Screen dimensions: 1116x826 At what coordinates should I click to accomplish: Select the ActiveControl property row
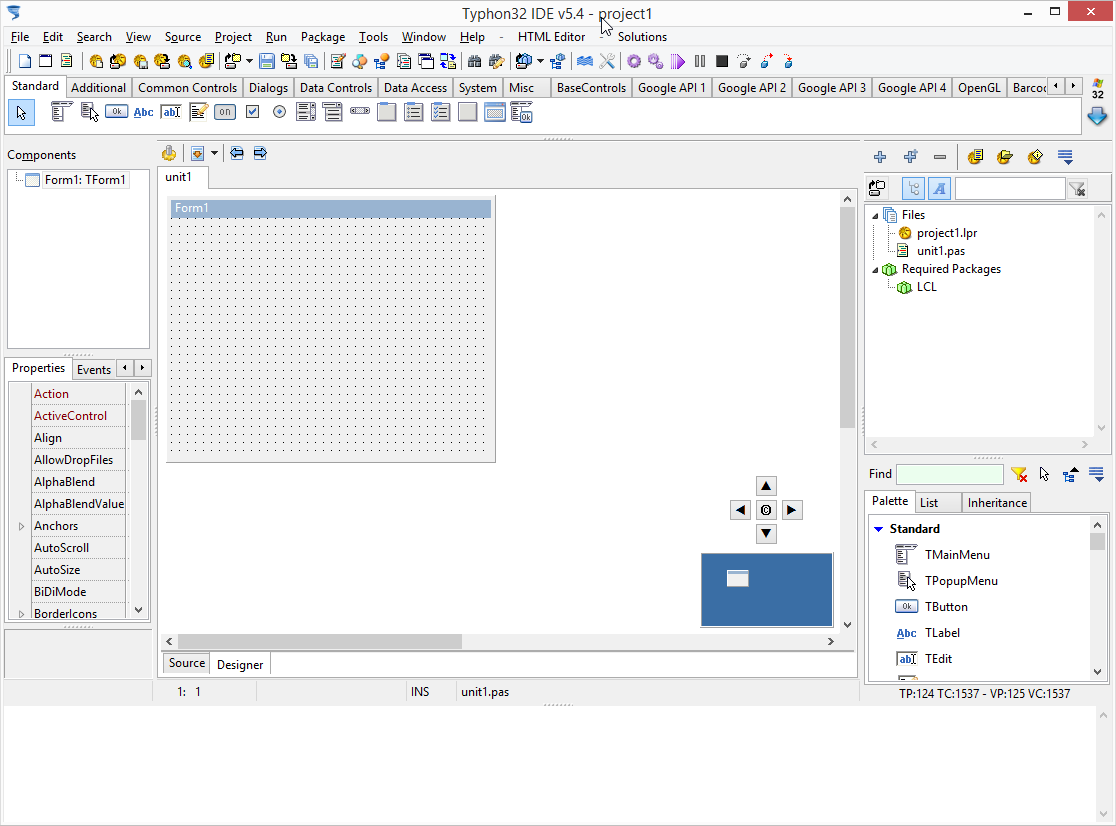coord(79,416)
